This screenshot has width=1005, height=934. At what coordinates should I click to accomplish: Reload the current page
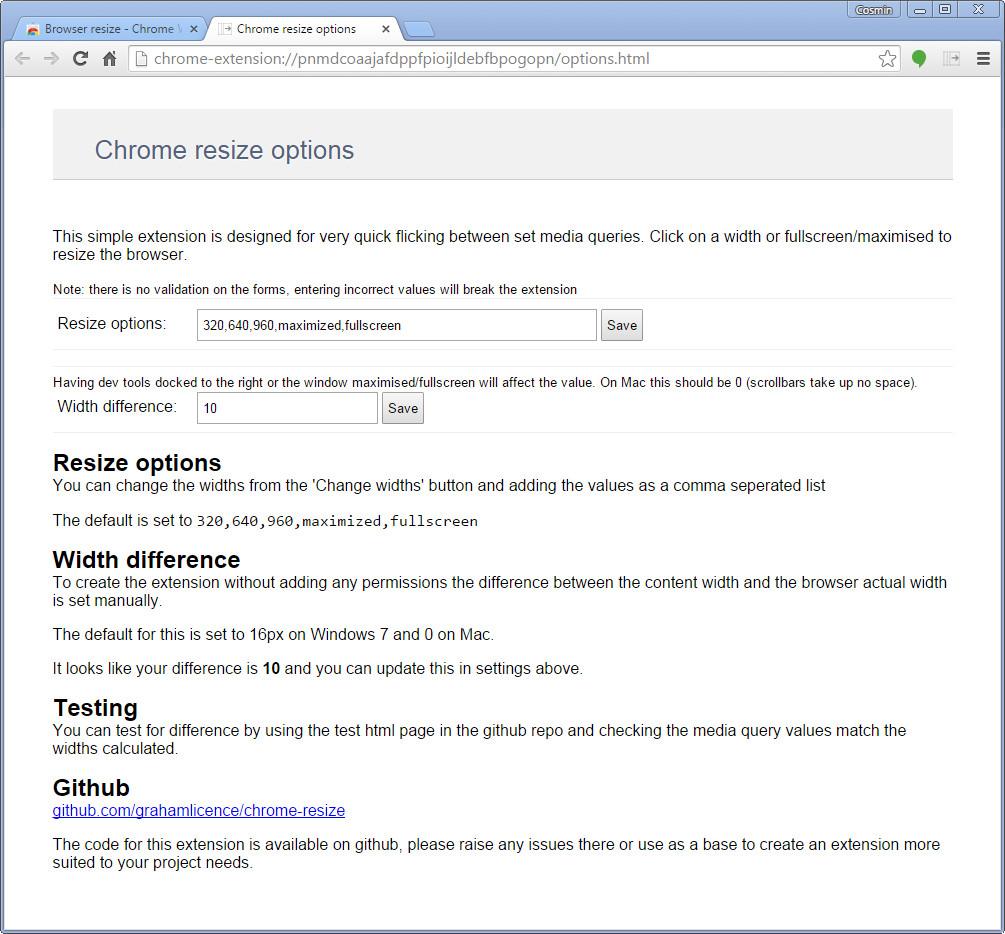pos(80,59)
